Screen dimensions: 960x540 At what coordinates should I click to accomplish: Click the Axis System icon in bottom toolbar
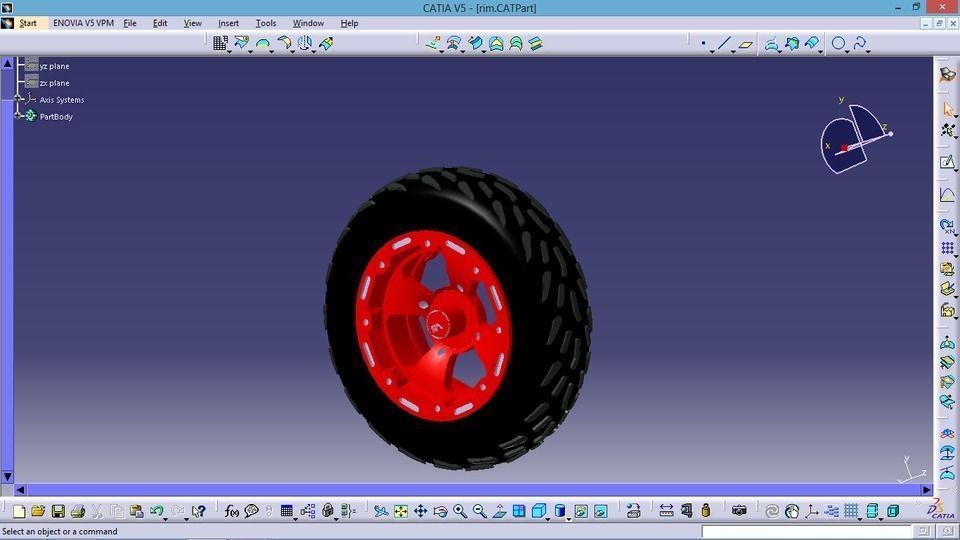pos(812,511)
